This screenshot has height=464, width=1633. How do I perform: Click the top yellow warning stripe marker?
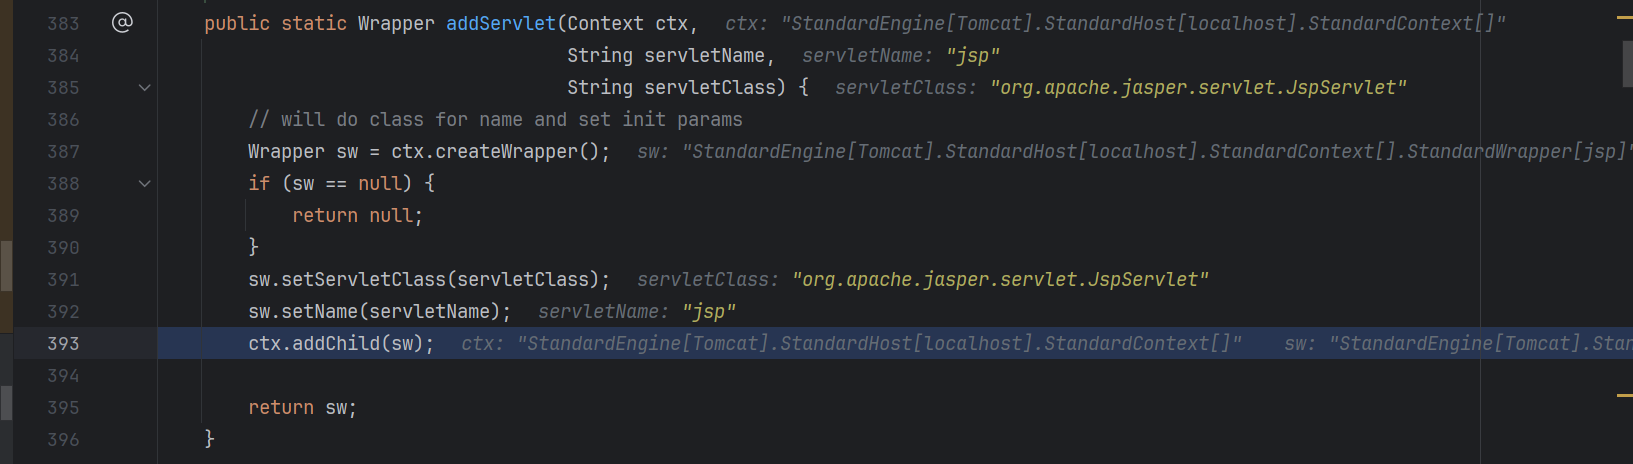[1624, 18]
